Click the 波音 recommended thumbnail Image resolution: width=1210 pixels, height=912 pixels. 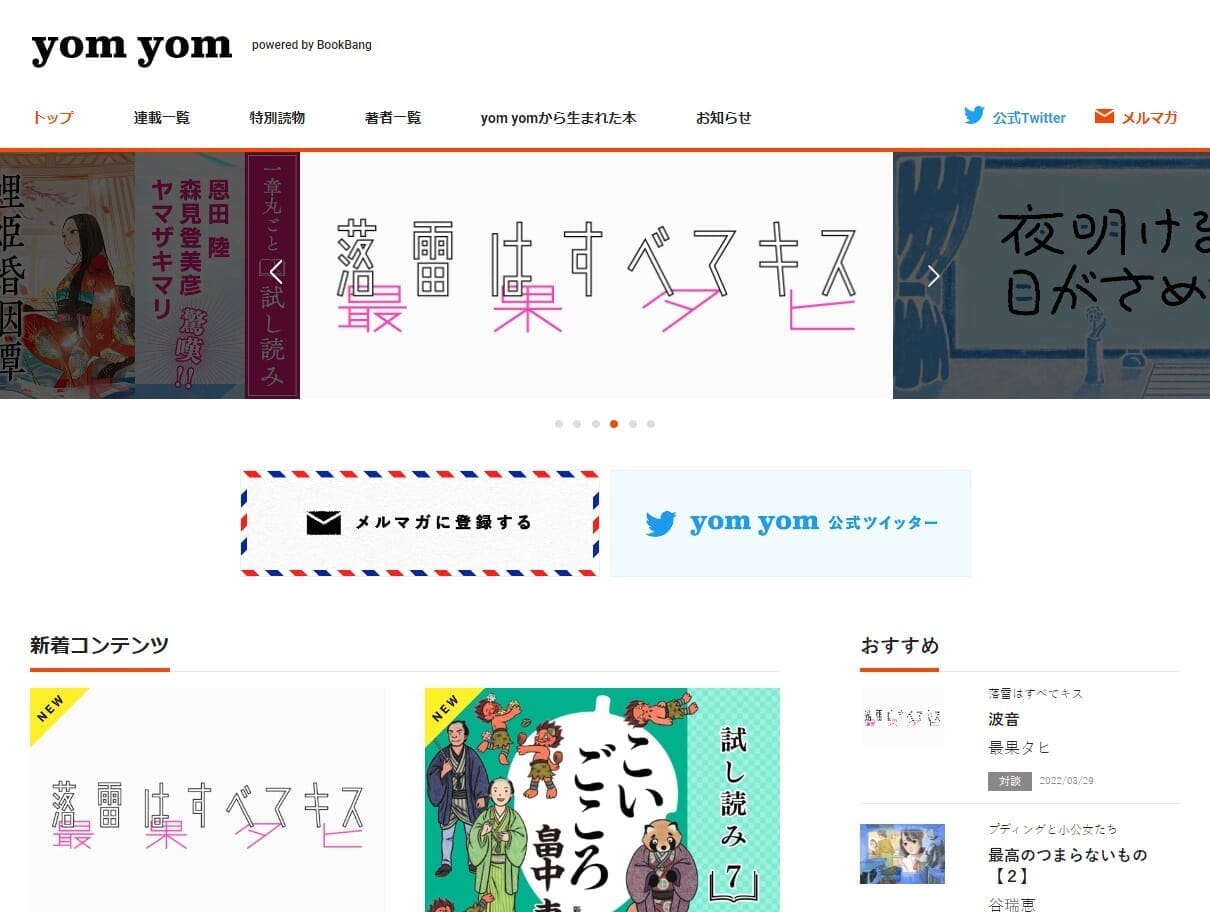[902, 718]
